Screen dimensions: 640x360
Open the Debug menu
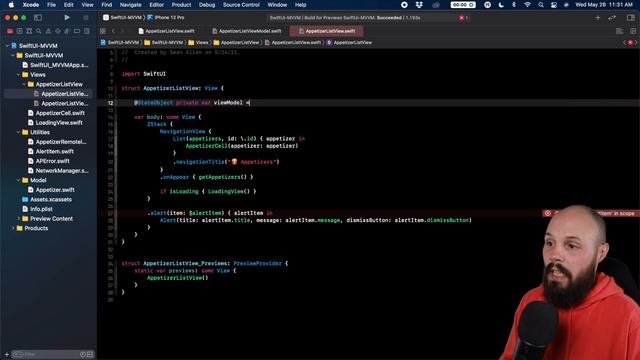click(207, 5)
